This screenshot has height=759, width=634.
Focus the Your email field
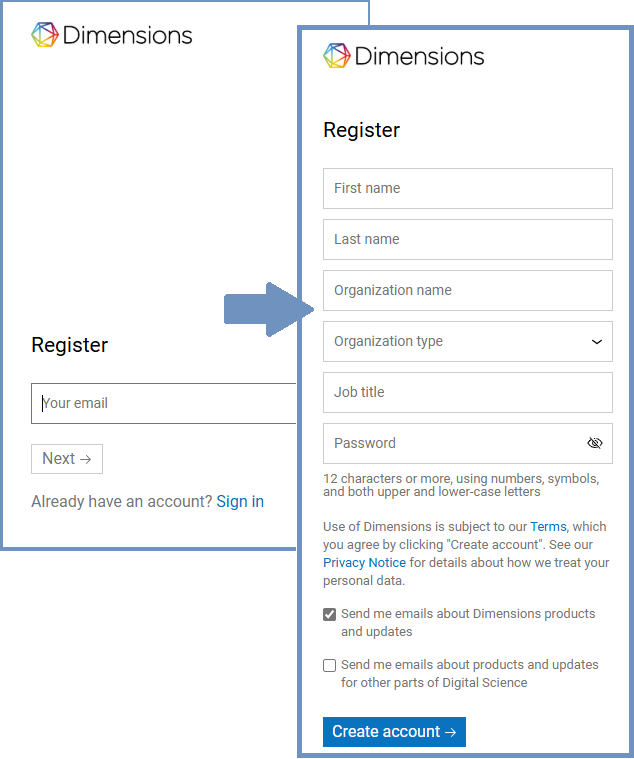point(165,403)
